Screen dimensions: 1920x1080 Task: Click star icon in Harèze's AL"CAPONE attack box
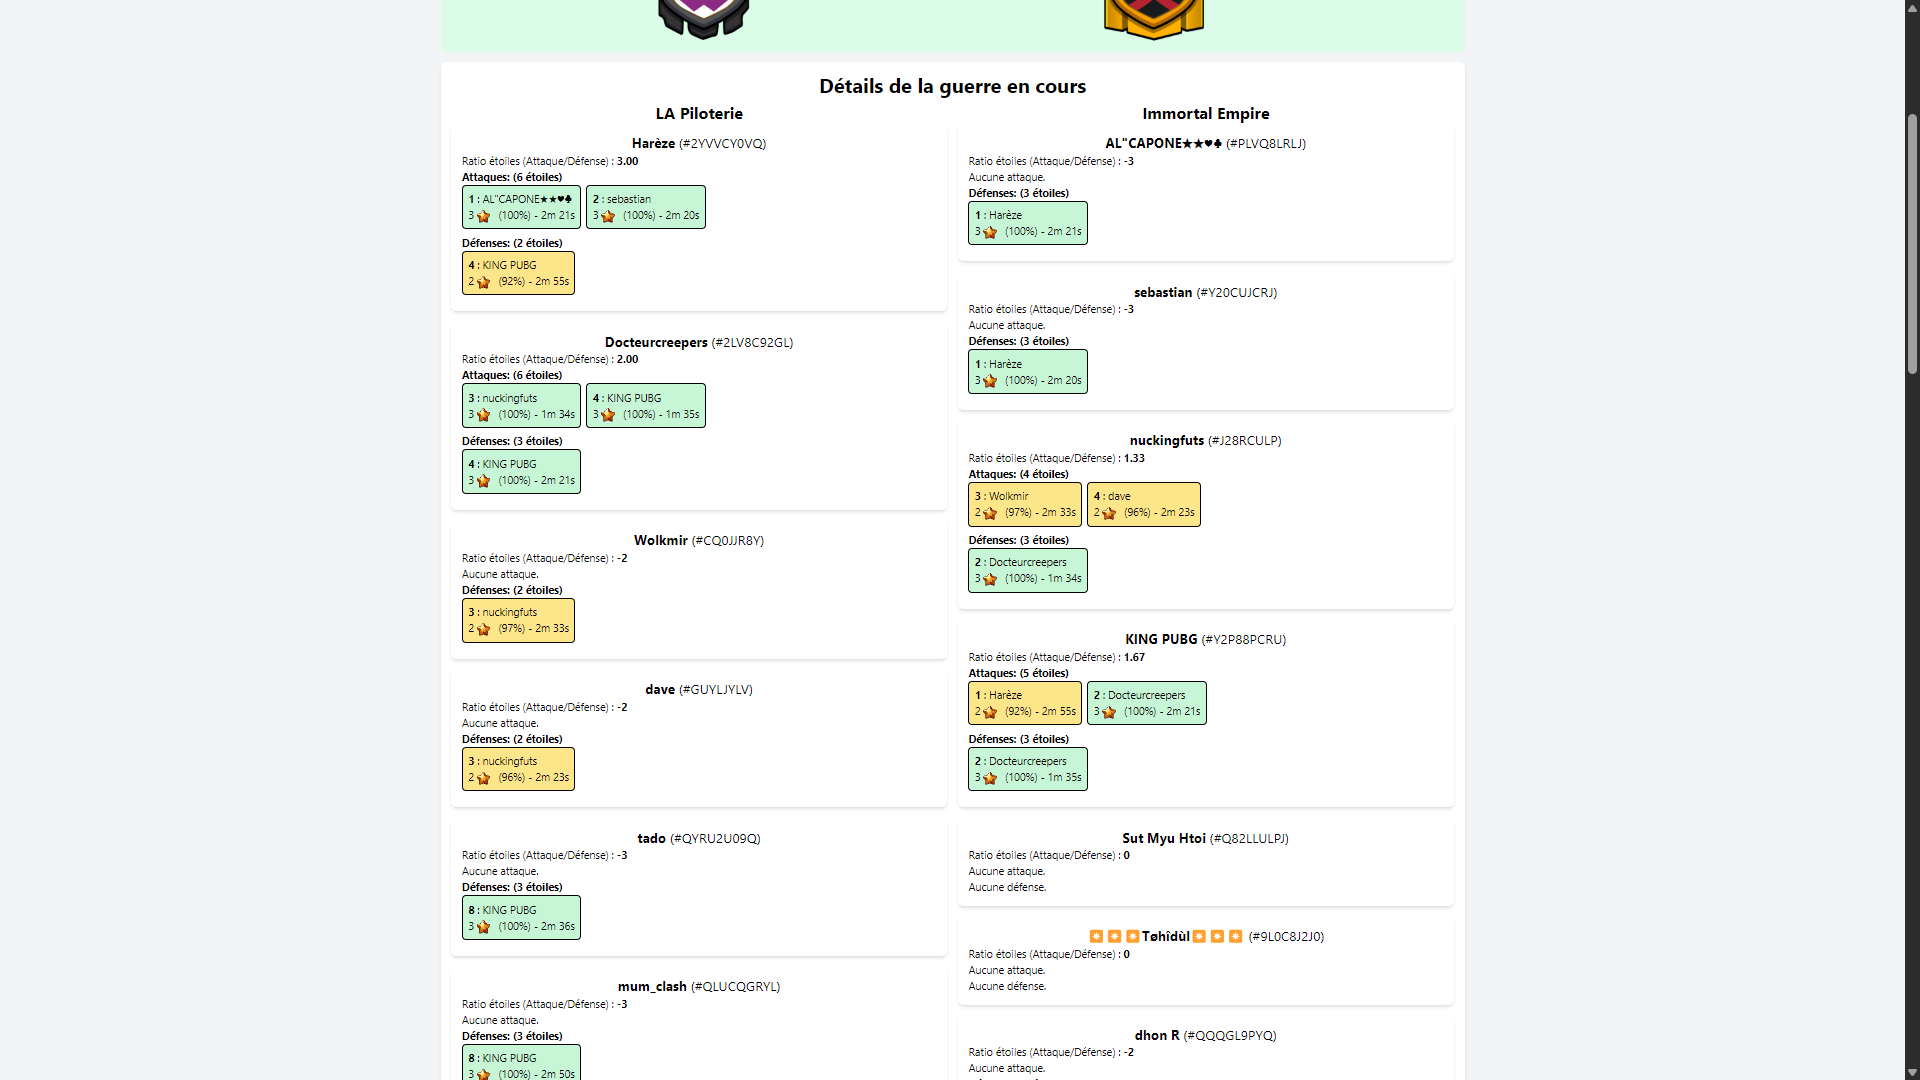484,216
